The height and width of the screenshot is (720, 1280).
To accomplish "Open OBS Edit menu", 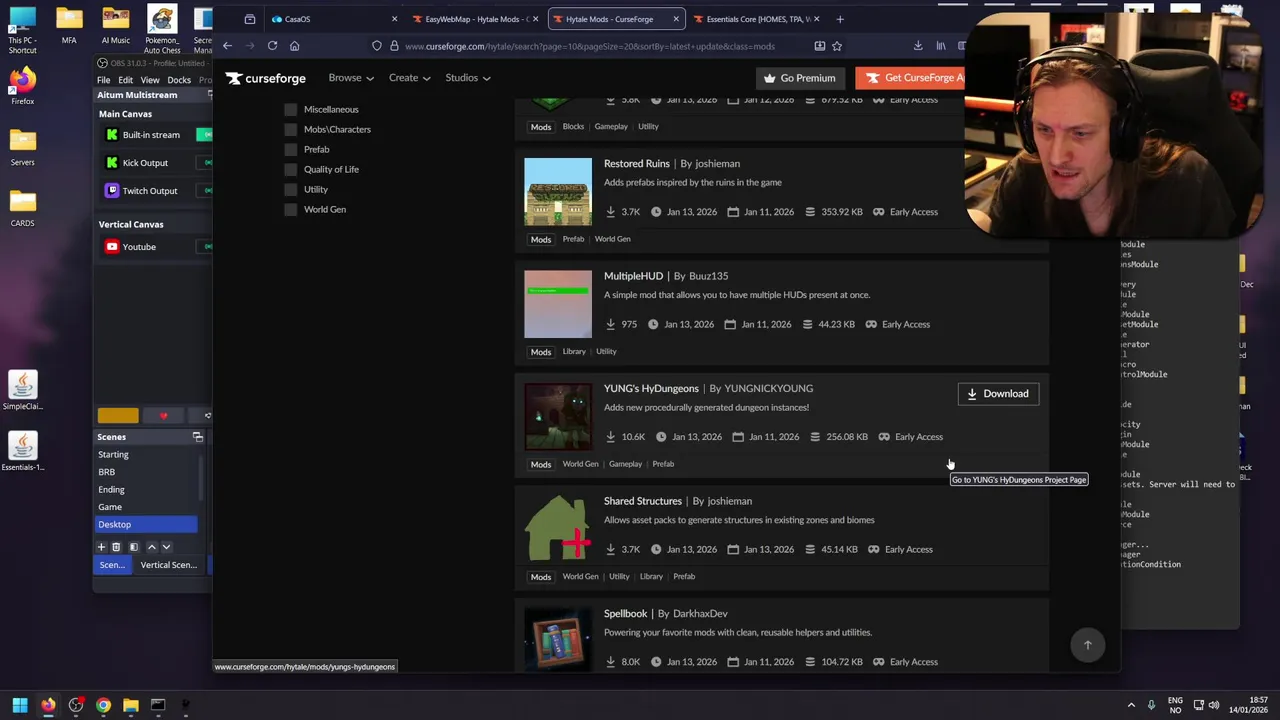I will click(x=125, y=80).
